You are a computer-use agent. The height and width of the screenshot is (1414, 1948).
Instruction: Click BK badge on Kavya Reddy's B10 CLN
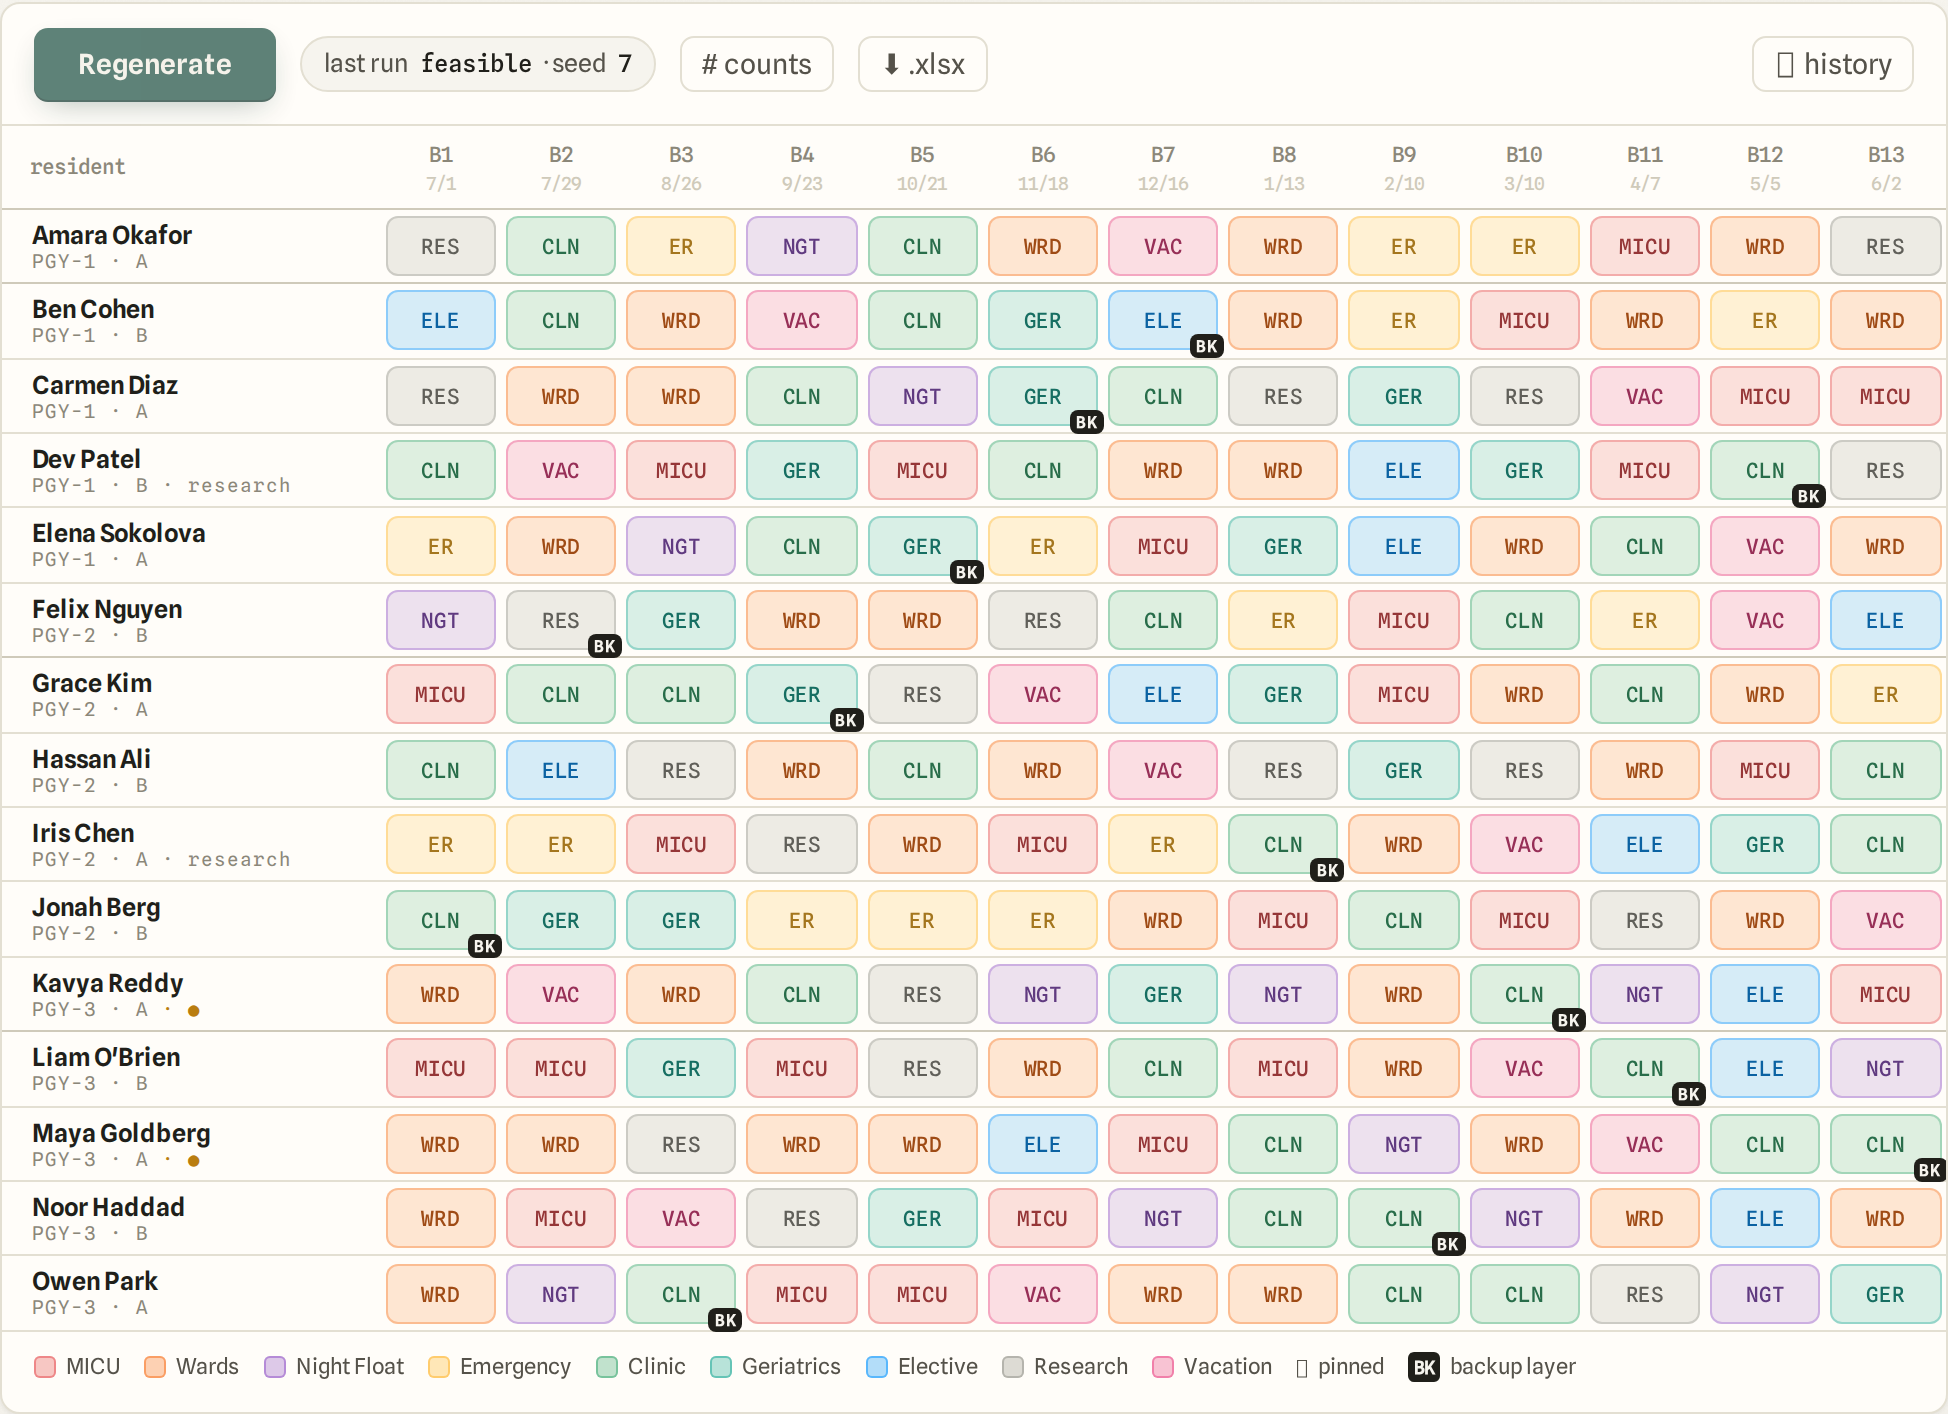[x=1569, y=1020]
